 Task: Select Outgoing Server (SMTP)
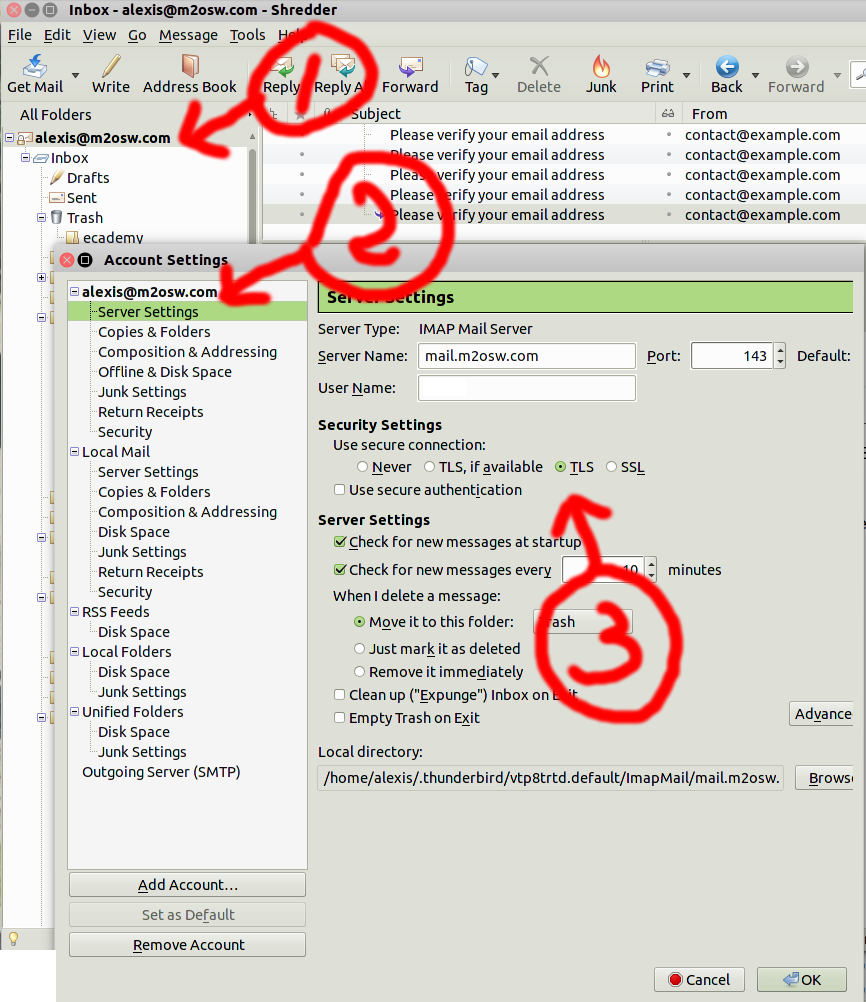click(x=161, y=772)
